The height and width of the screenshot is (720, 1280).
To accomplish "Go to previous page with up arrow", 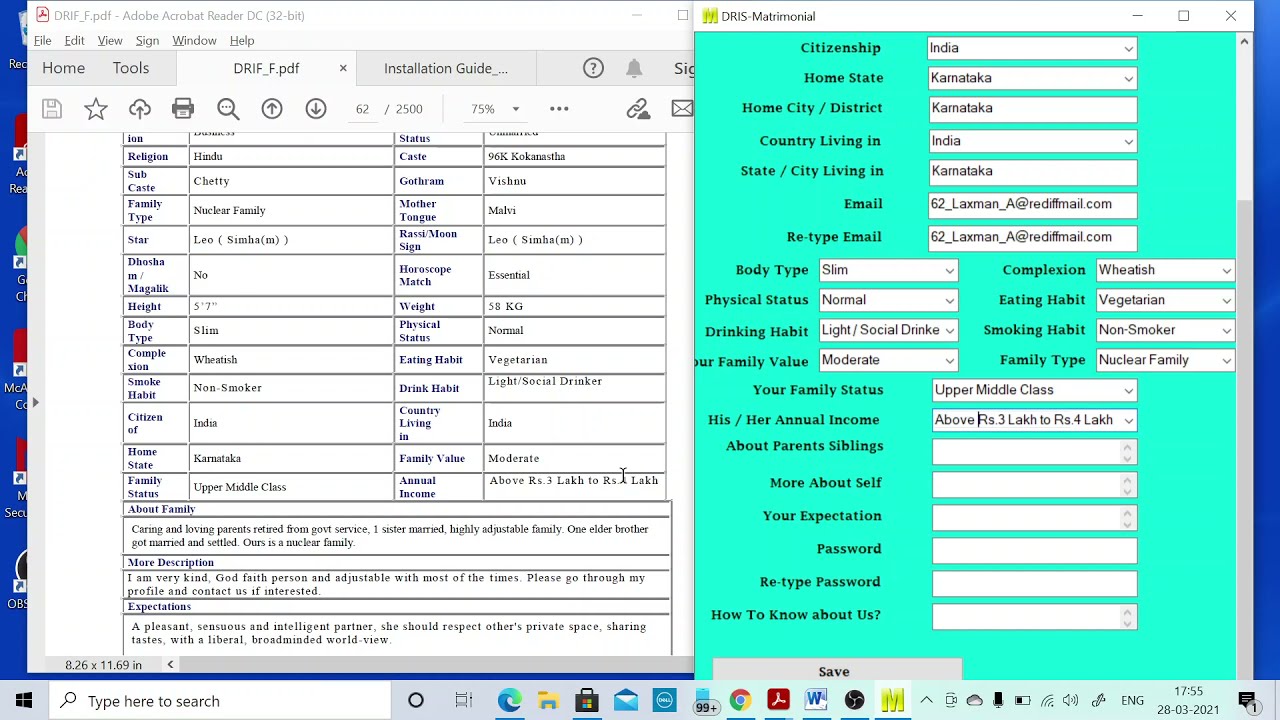I will (272, 108).
